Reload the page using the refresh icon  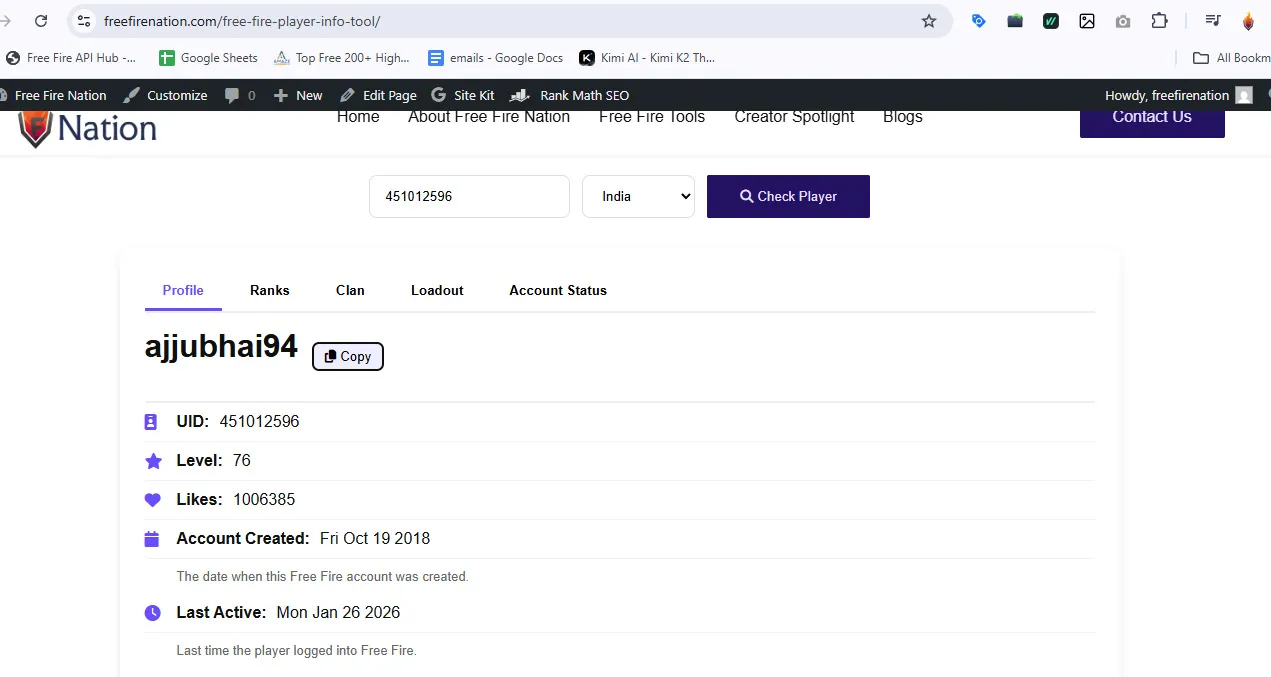pos(41,21)
